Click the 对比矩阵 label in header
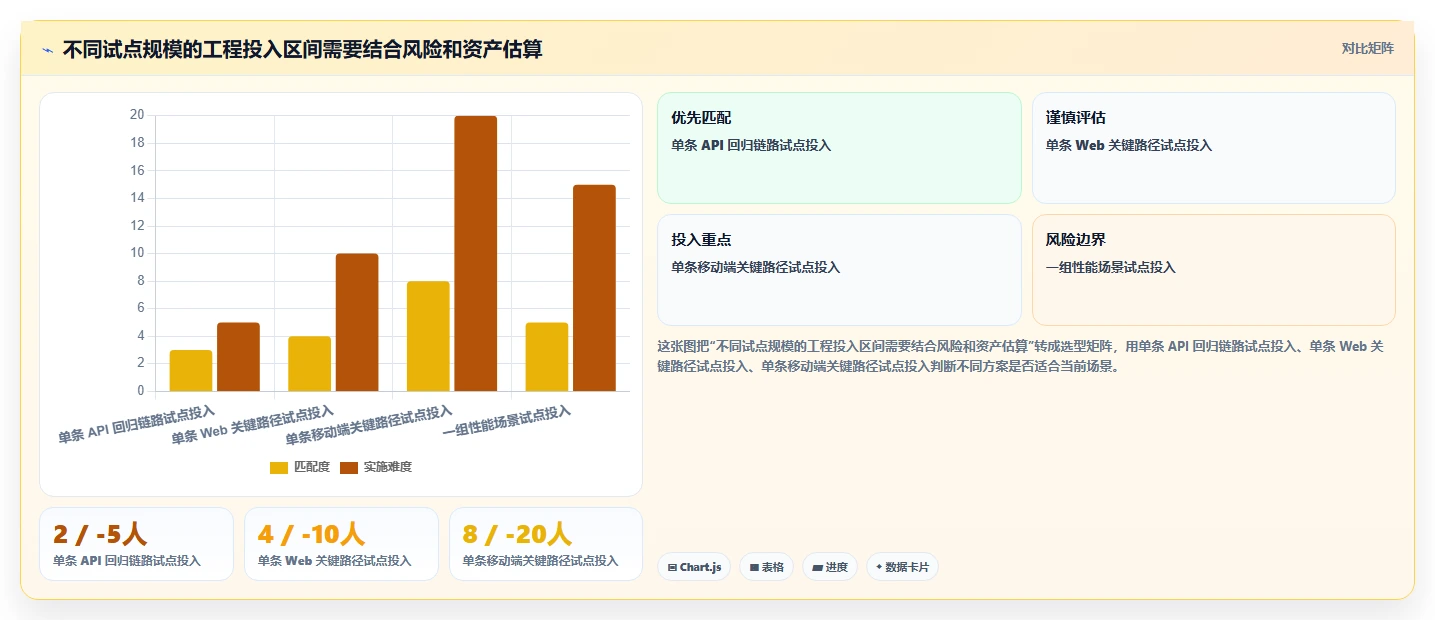The width and height of the screenshot is (1435, 620). pyautogui.click(x=1367, y=48)
